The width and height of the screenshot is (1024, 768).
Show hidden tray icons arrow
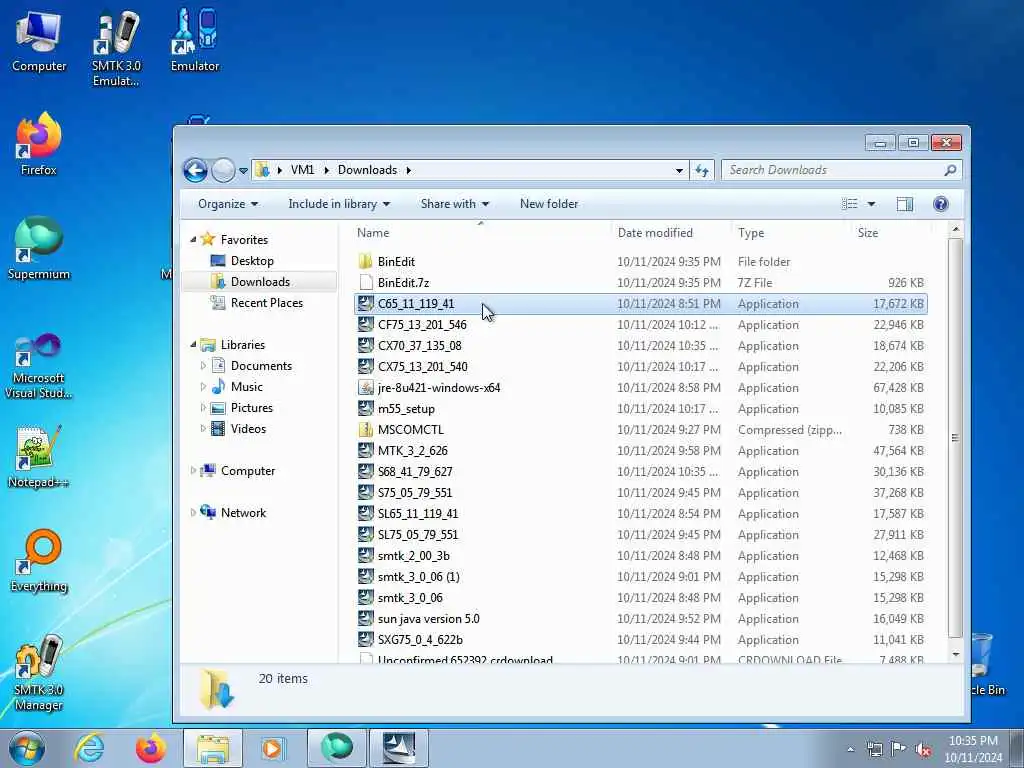(x=850, y=749)
